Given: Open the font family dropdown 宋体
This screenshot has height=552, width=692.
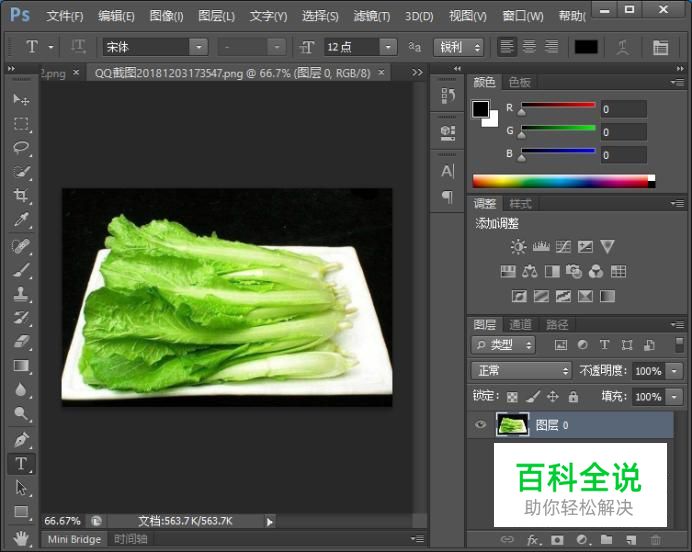Looking at the screenshot, I should (198, 46).
